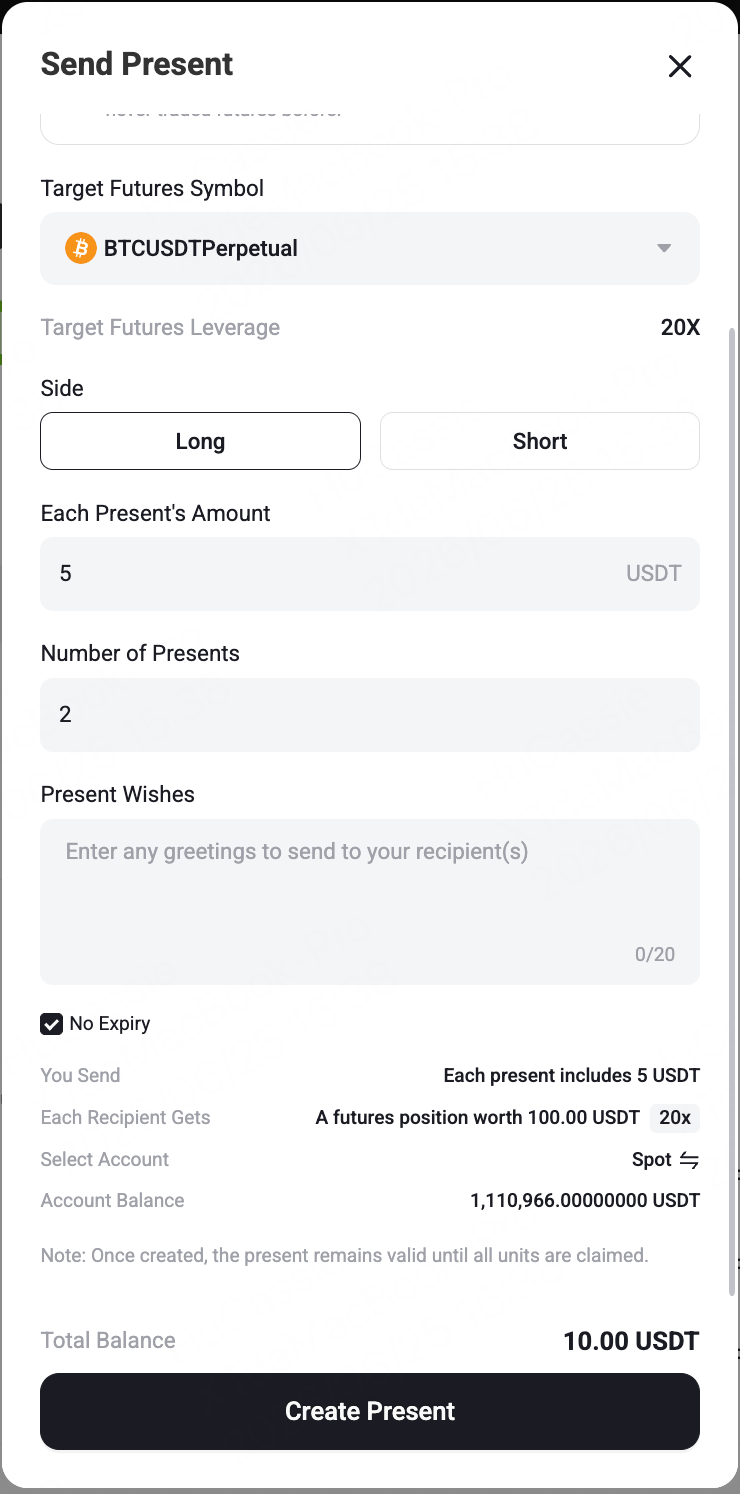Image resolution: width=740 pixels, height=1494 pixels.
Task: Click the USDT unit label in amount field
Action: [654, 574]
